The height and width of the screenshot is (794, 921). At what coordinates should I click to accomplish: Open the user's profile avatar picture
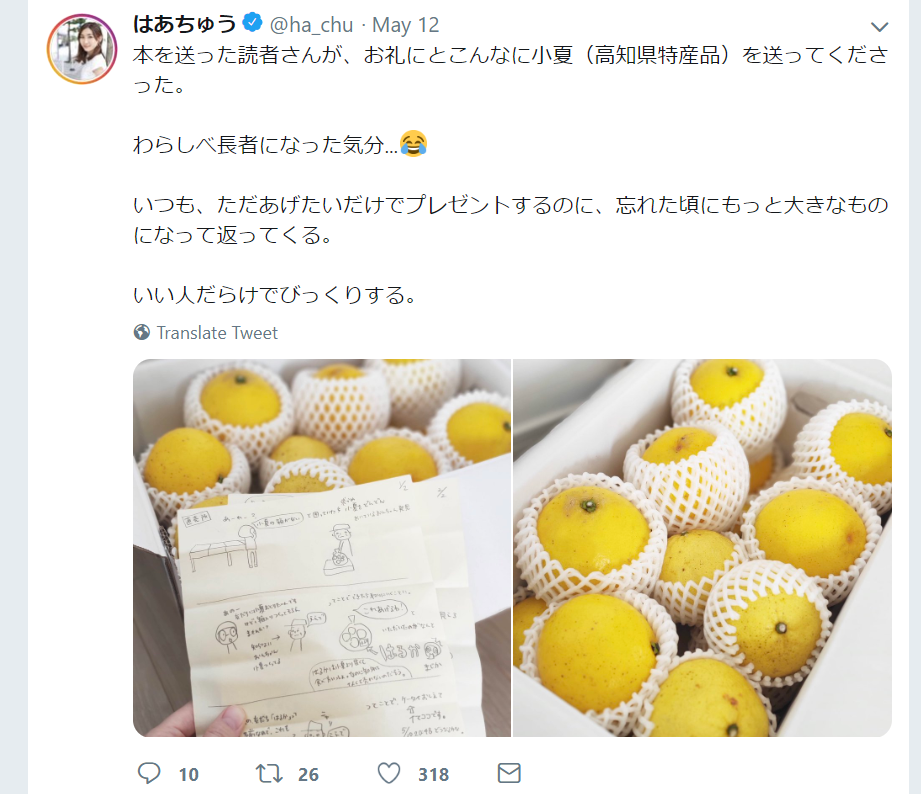82,49
